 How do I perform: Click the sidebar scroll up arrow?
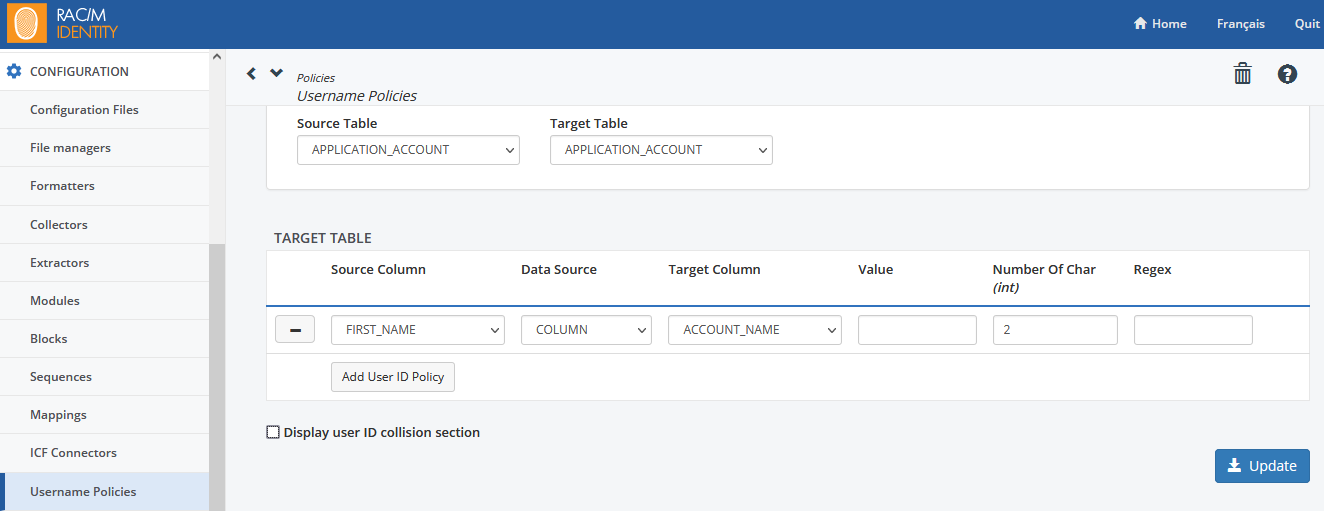217,57
